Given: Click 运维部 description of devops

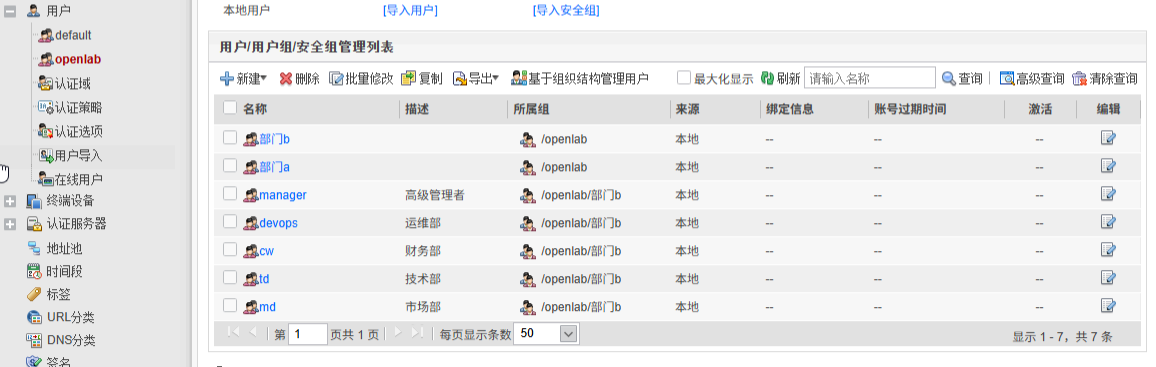Looking at the screenshot, I should point(423,223).
